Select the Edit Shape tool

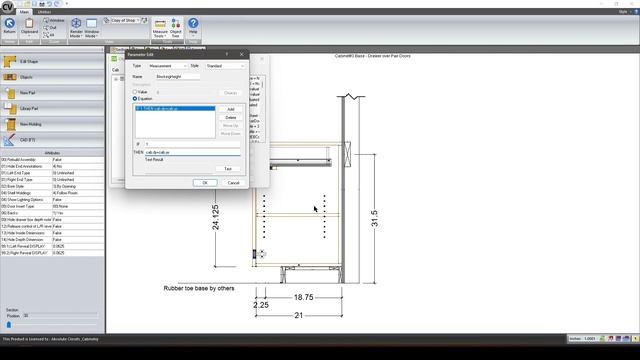(52, 61)
